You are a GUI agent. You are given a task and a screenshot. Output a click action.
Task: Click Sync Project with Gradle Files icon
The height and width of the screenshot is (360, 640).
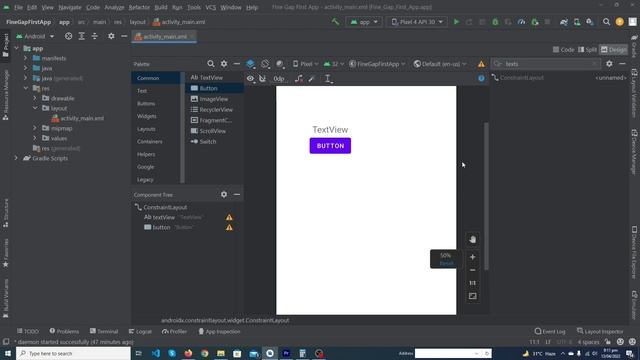[564, 22]
